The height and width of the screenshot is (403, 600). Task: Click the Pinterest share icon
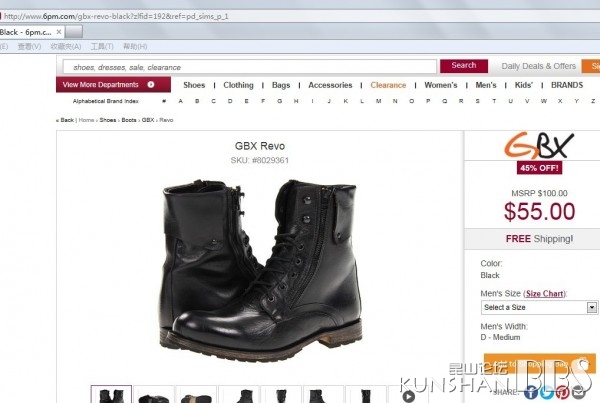point(564,393)
